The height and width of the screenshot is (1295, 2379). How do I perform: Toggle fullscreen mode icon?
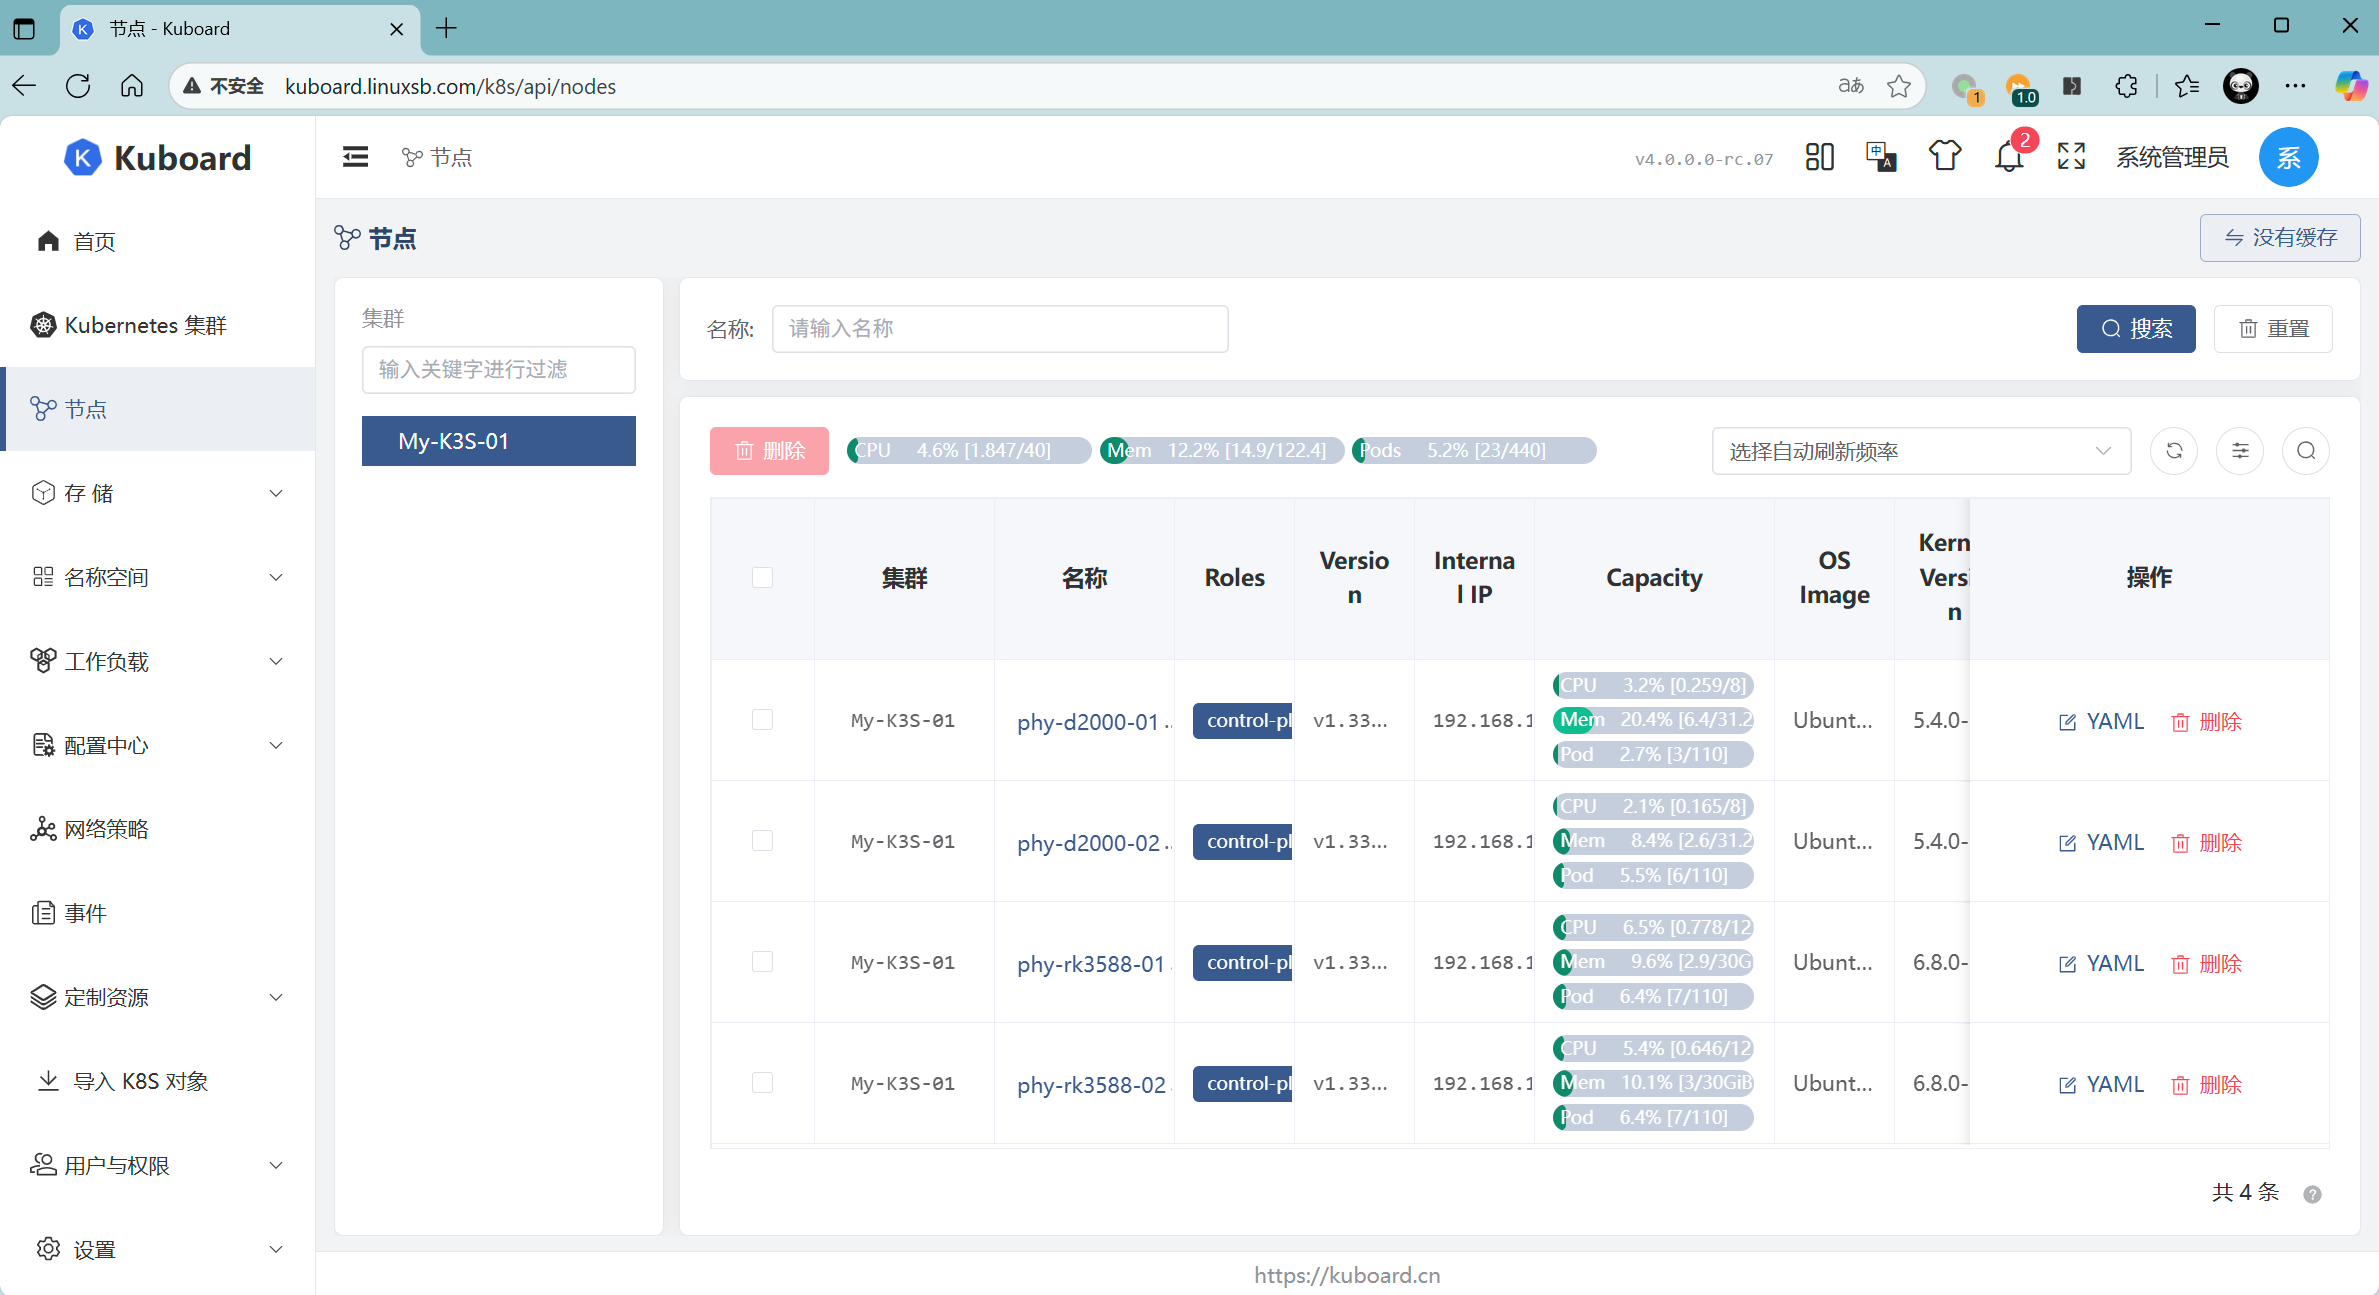[2071, 157]
